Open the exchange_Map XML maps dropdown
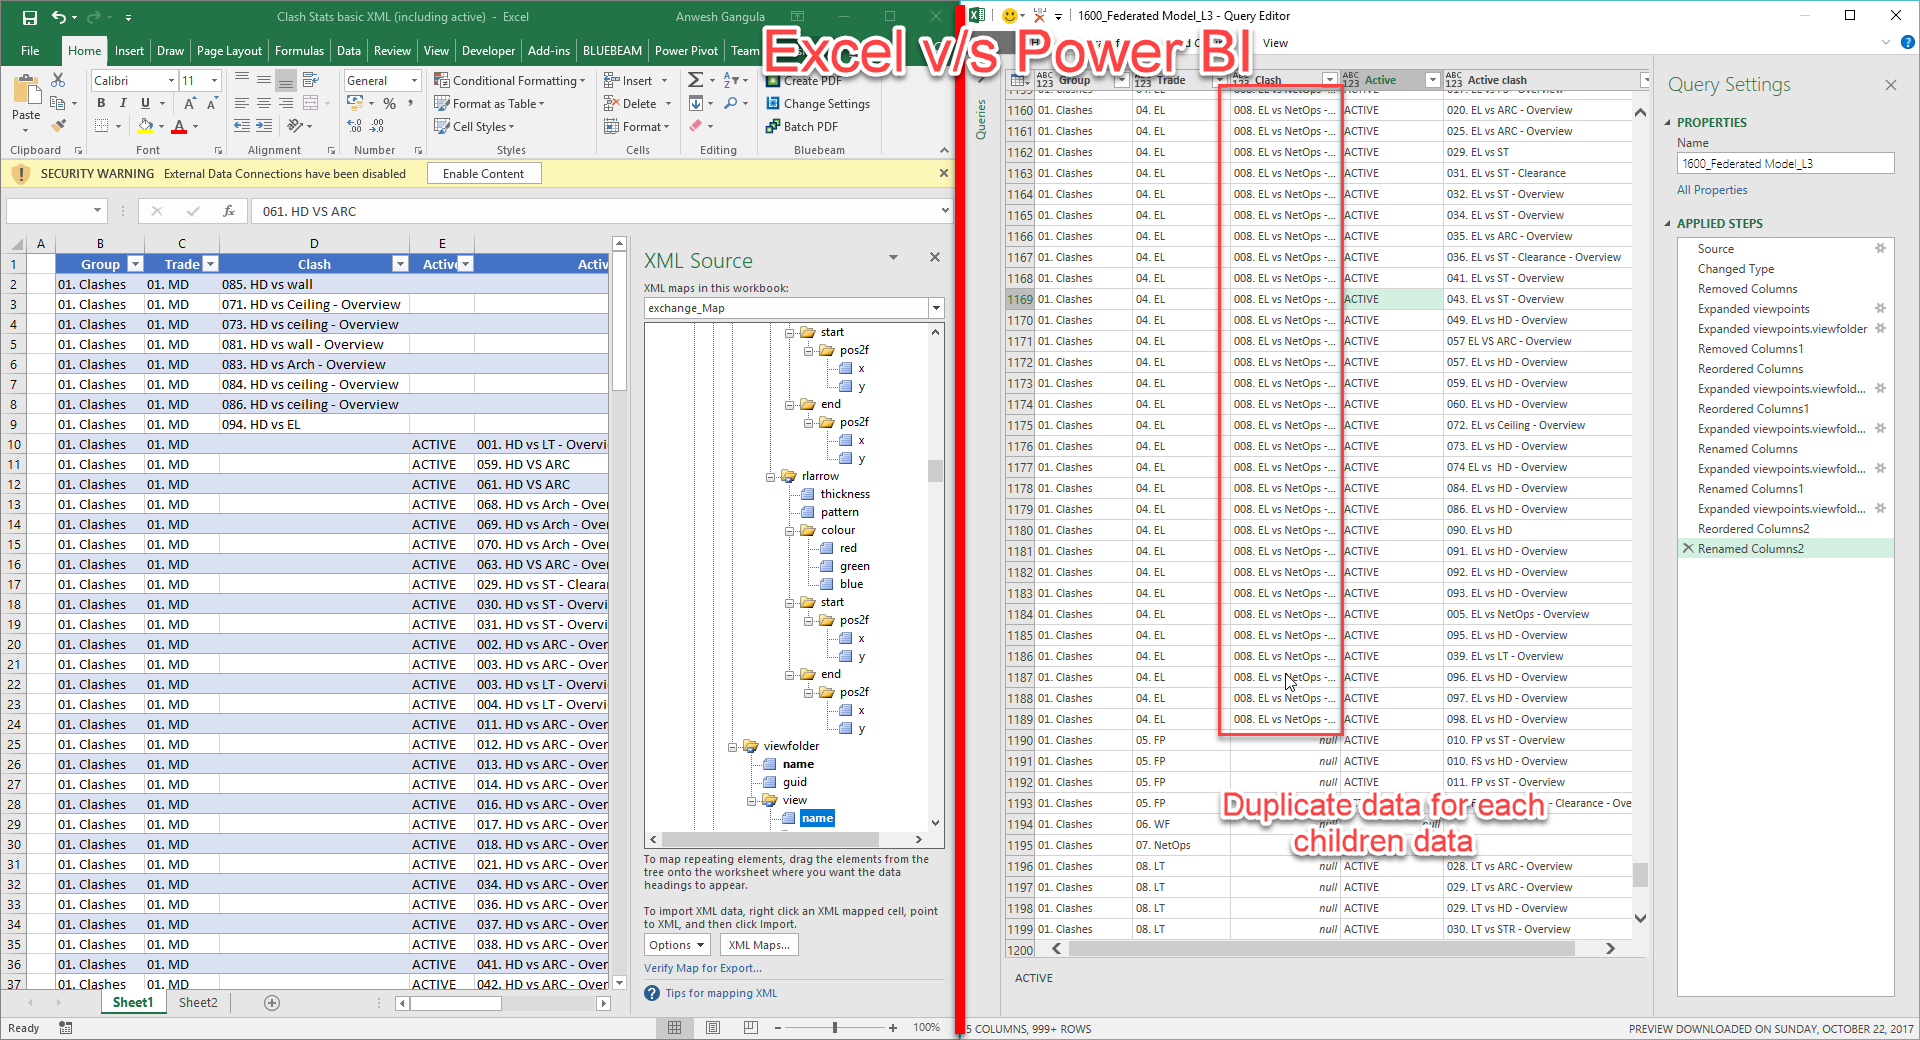 tap(936, 308)
